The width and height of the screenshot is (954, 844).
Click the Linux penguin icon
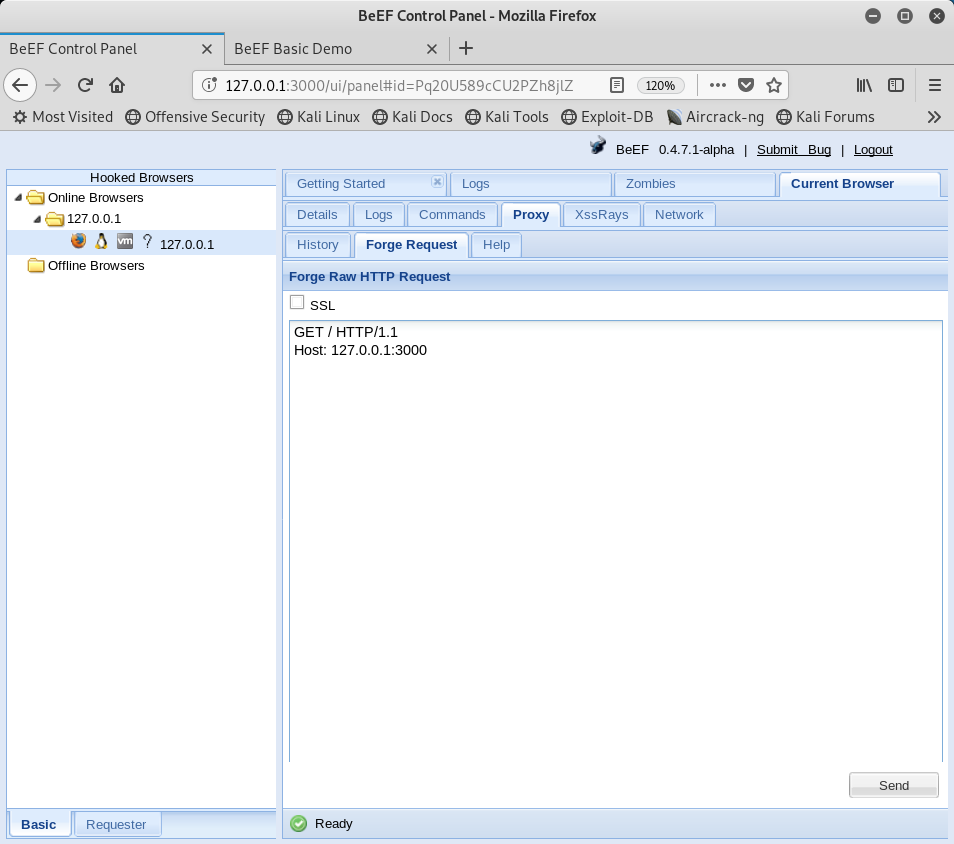pyautogui.click(x=101, y=241)
